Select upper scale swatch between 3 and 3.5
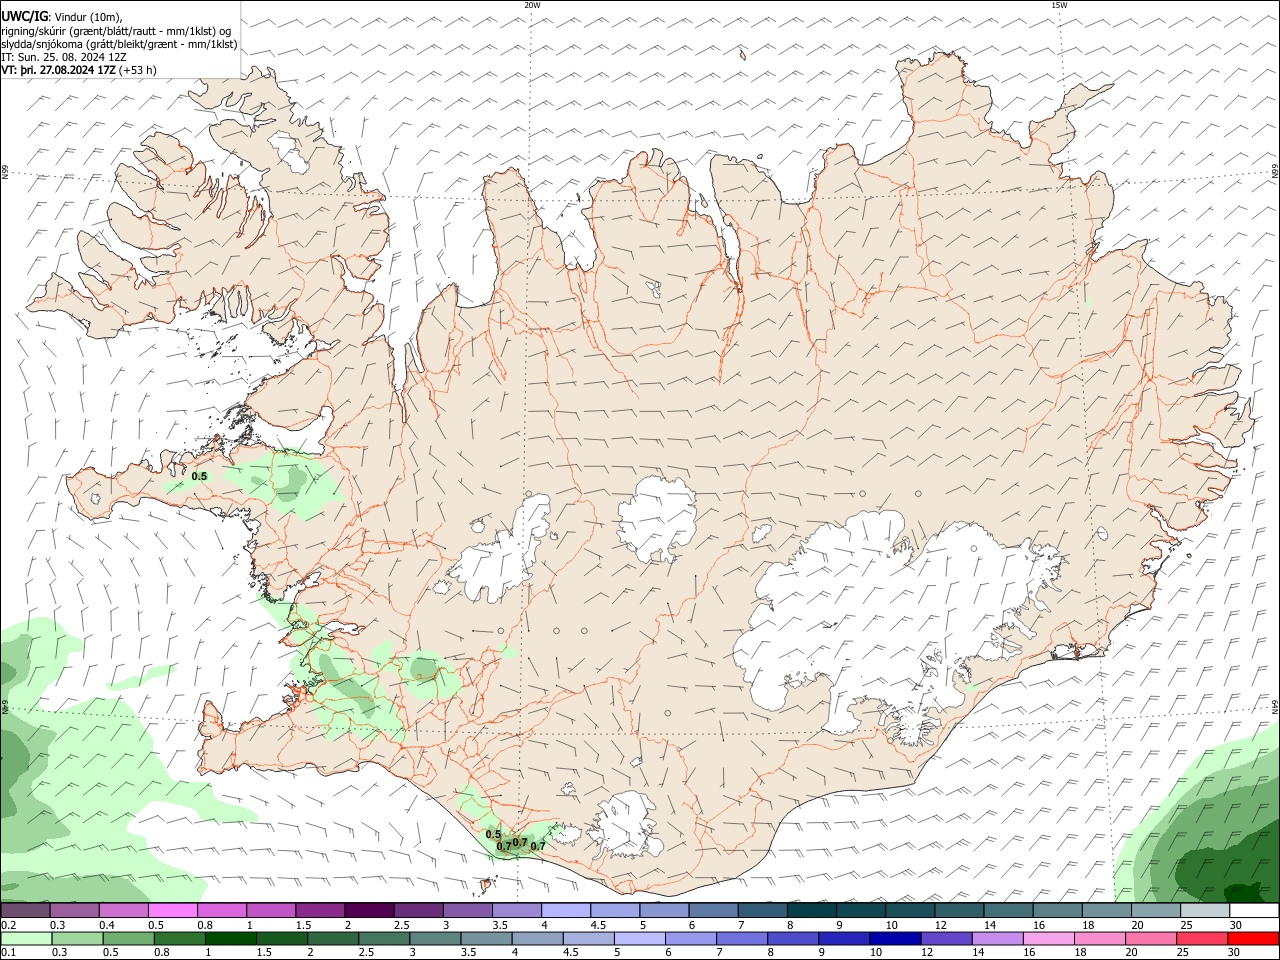The image size is (1280, 960). (467, 910)
